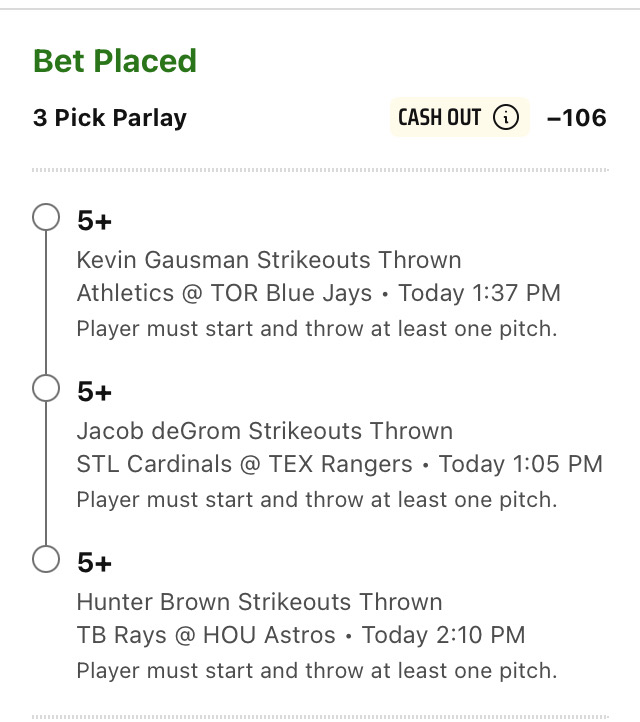Open Kevin Gausman Strikeouts Thrown pick
This screenshot has width=640, height=722.
point(269,260)
